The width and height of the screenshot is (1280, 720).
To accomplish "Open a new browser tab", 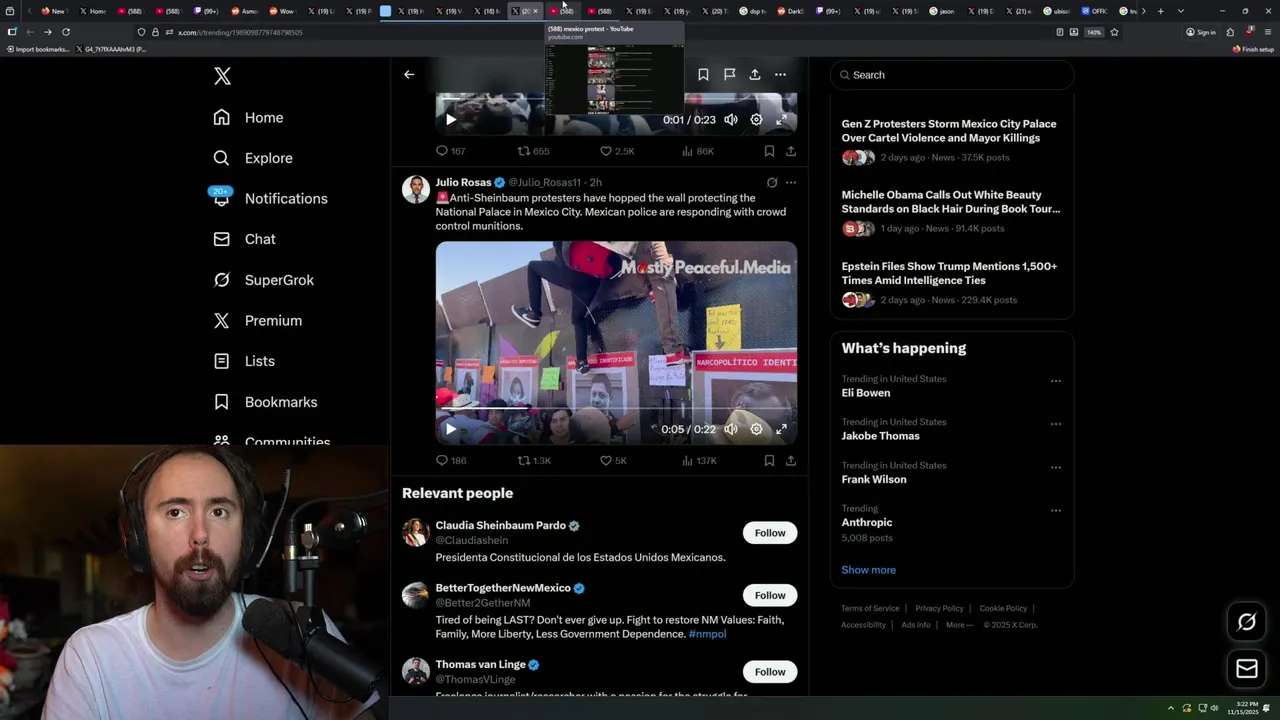I will [x=1160, y=11].
